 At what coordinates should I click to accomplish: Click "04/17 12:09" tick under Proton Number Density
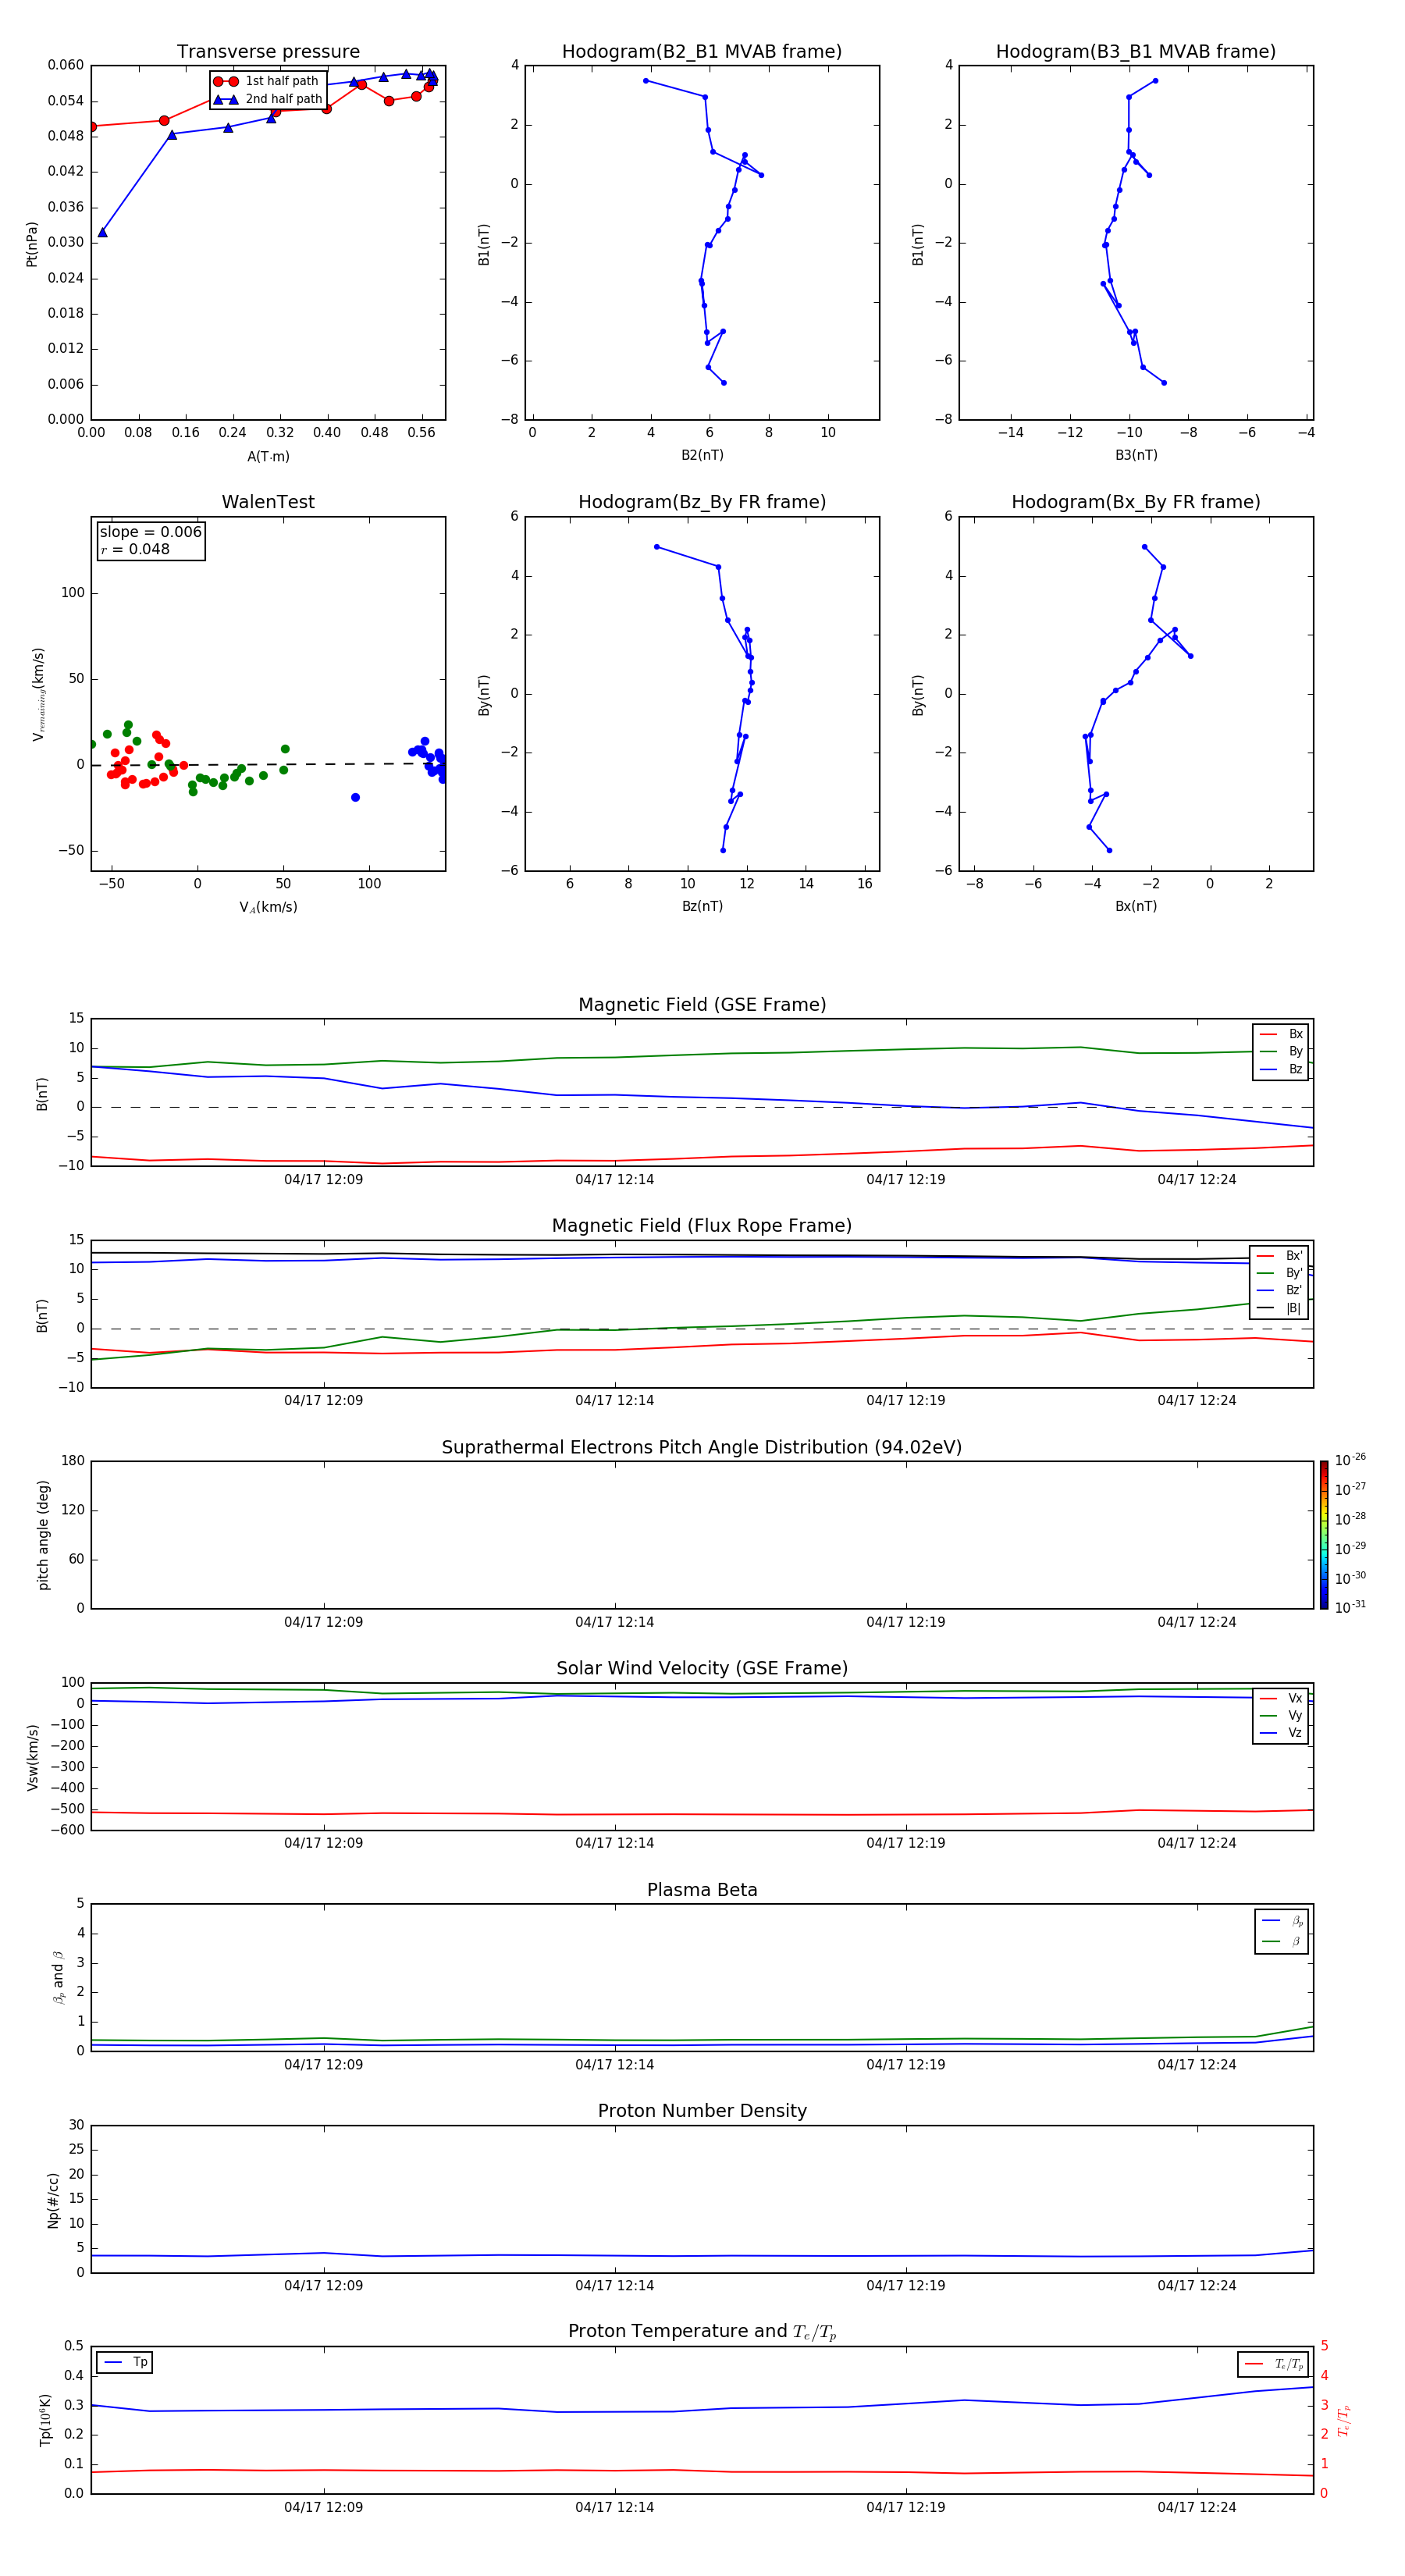point(323,2286)
